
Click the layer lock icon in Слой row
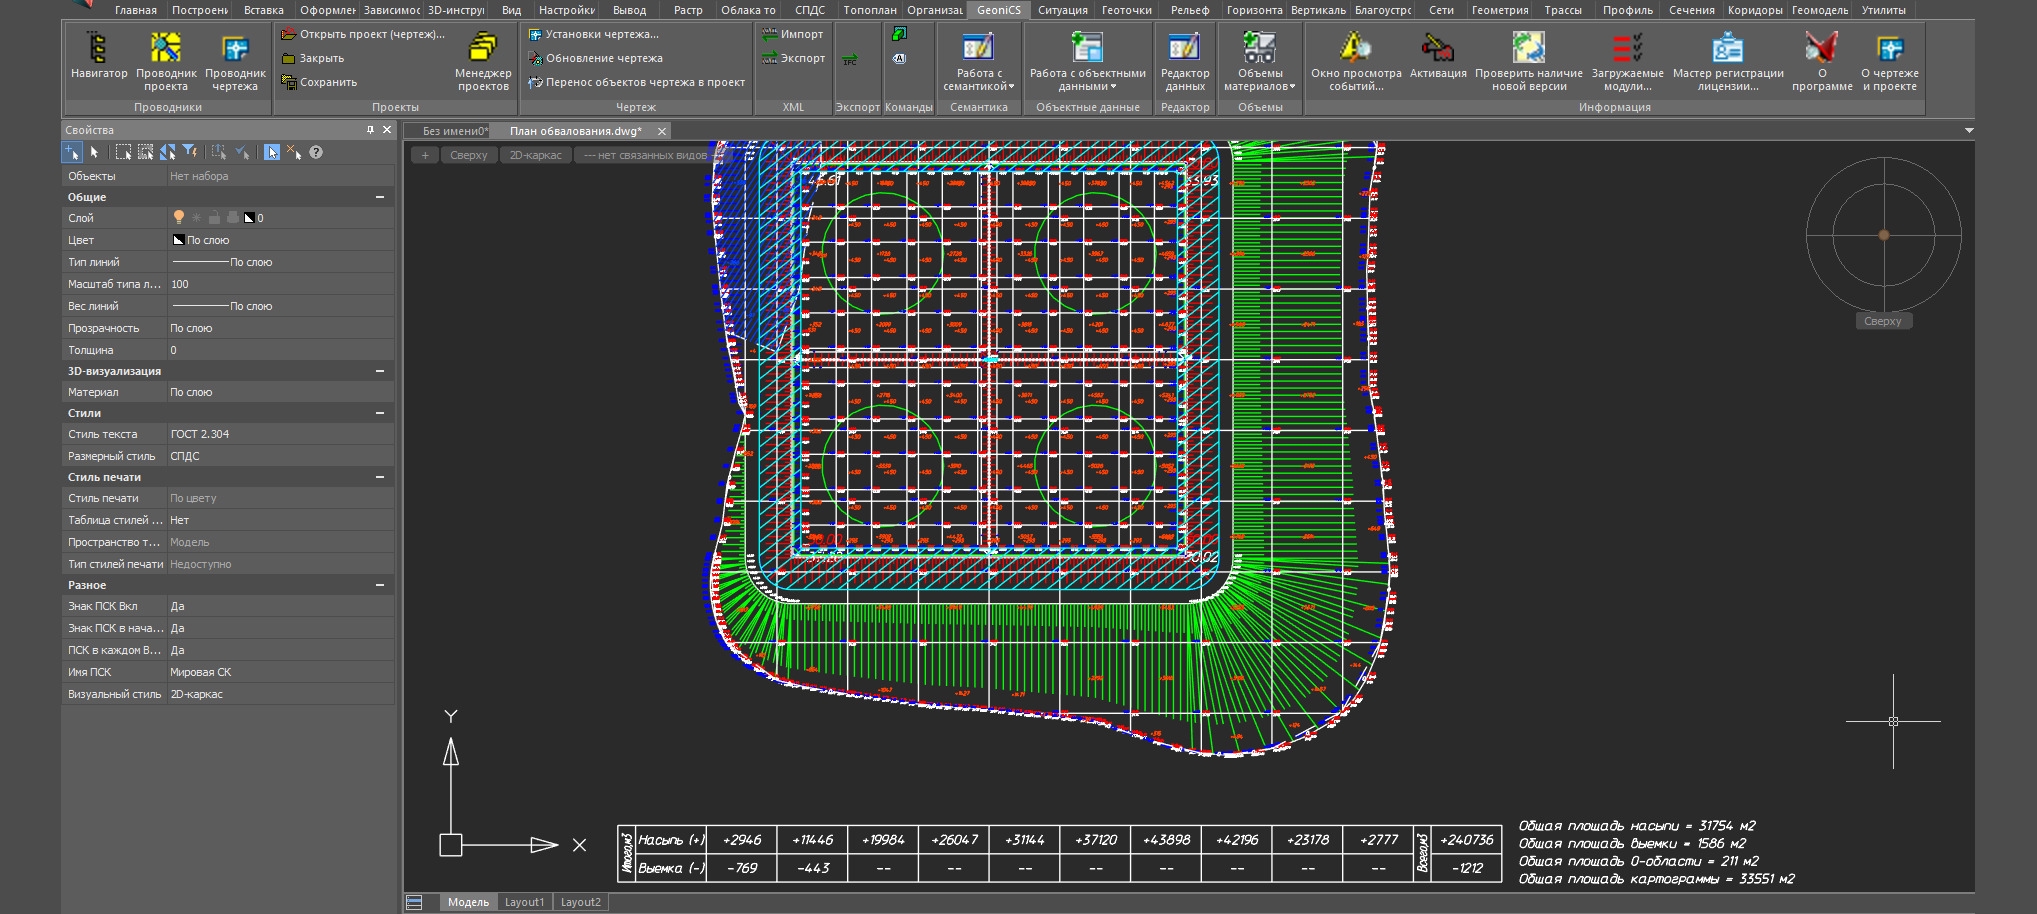click(x=214, y=217)
